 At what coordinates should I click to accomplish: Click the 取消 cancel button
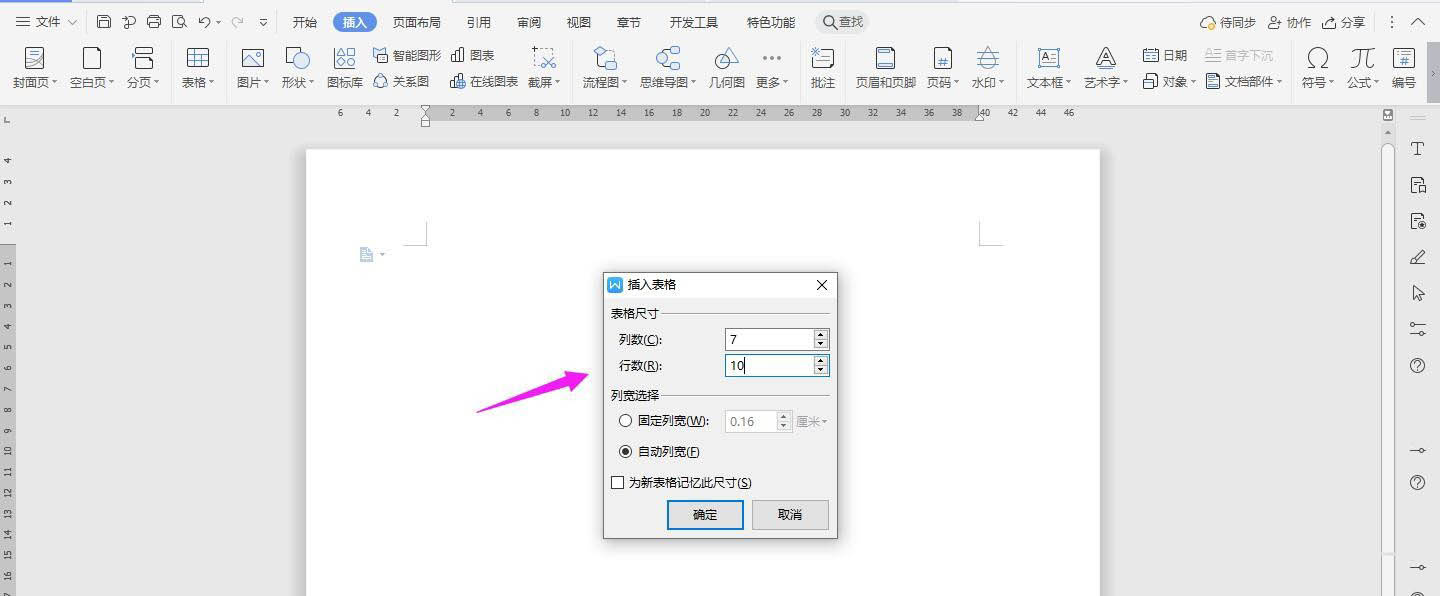click(x=790, y=514)
